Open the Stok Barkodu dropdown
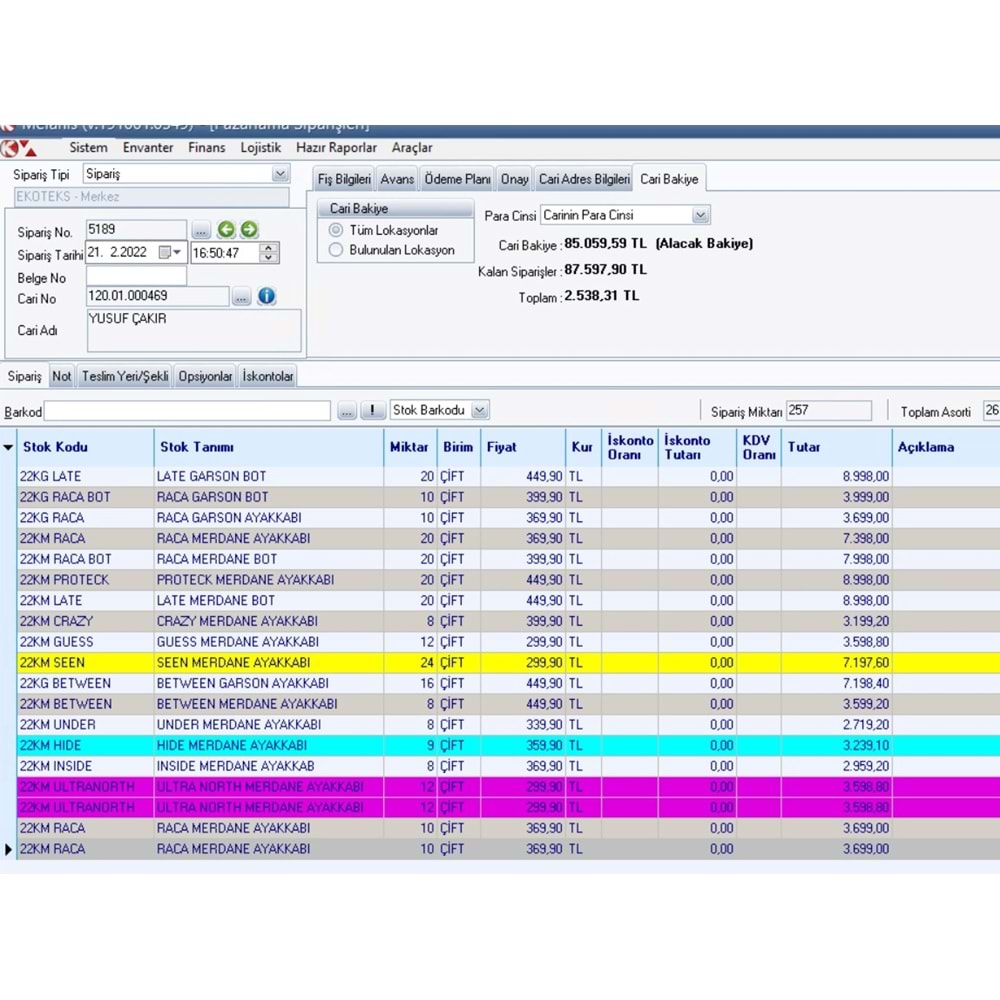 480,410
